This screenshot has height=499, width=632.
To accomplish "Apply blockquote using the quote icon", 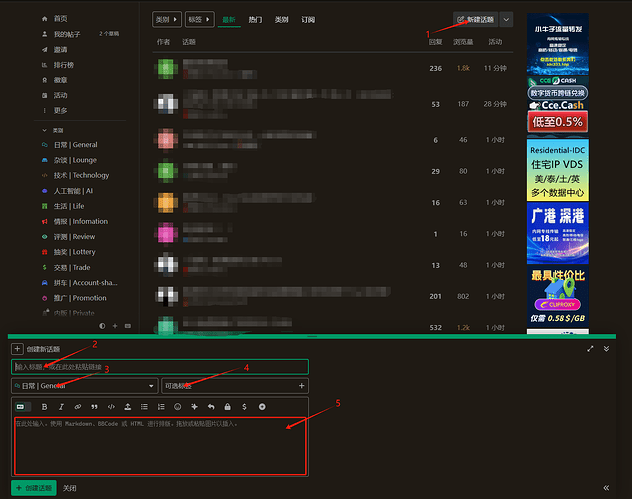I will [94, 407].
